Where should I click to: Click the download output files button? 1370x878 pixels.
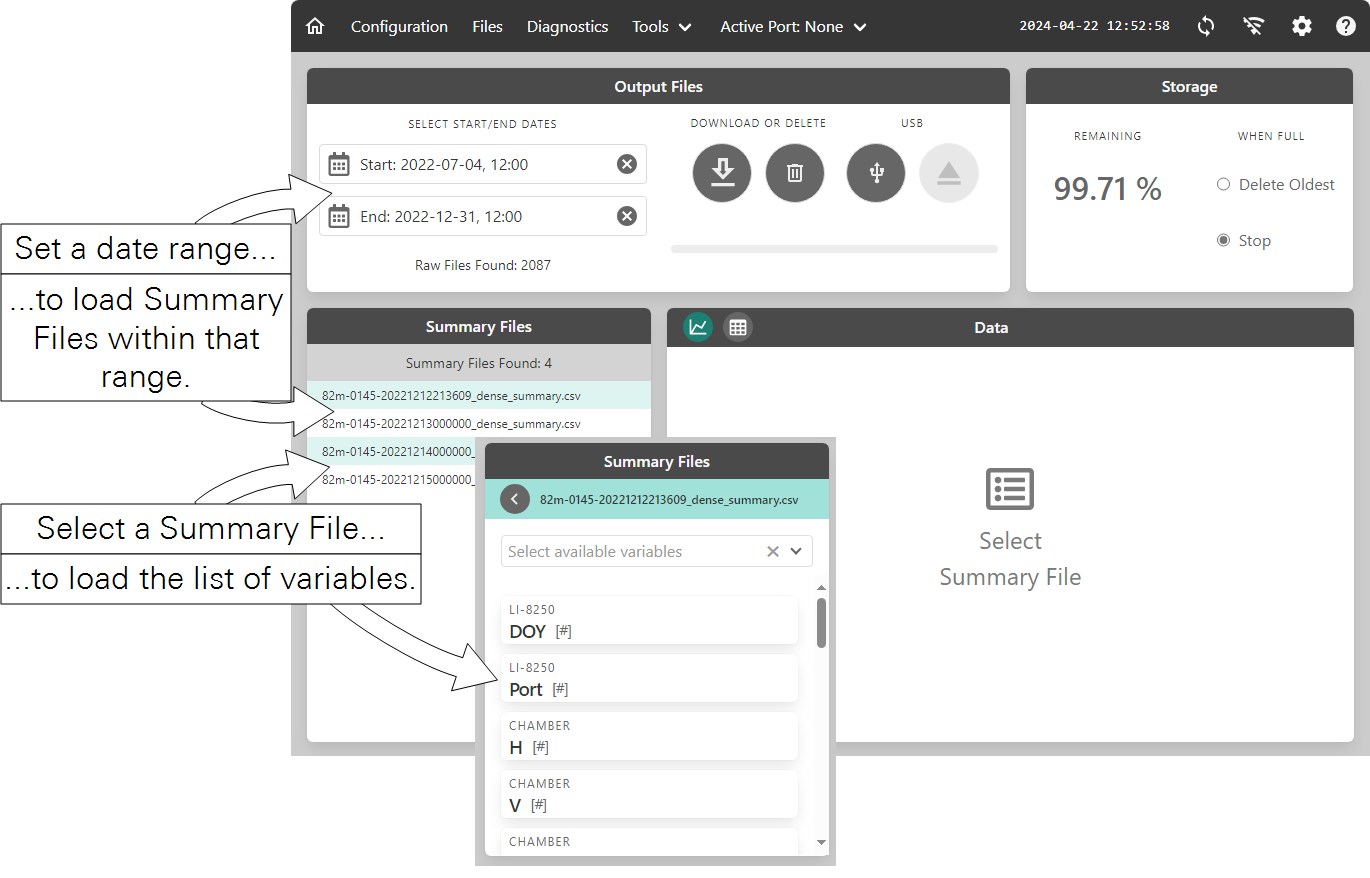pyautogui.click(x=722, y=173)
